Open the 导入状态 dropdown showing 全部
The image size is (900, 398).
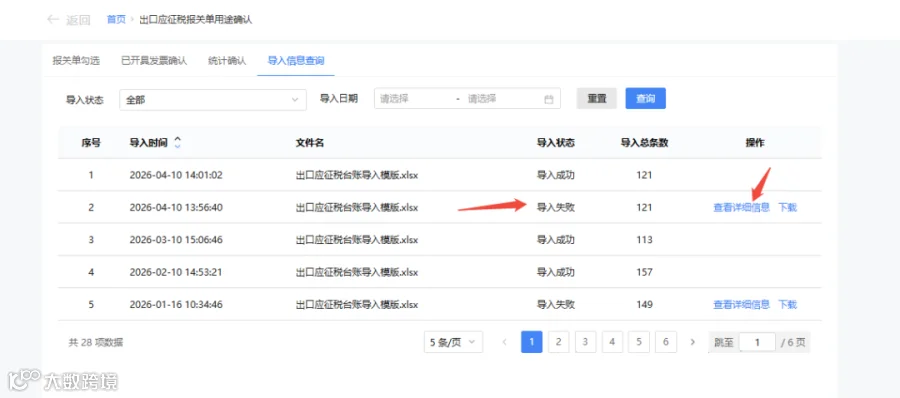click(x=212, y=99)
